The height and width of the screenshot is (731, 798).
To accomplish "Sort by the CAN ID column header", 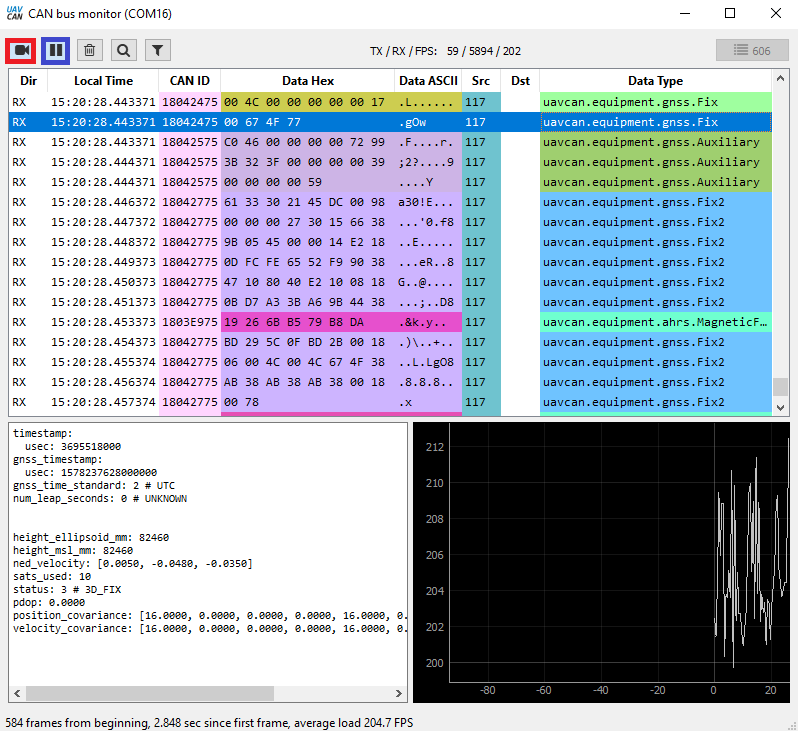I will tap(189, 81).
